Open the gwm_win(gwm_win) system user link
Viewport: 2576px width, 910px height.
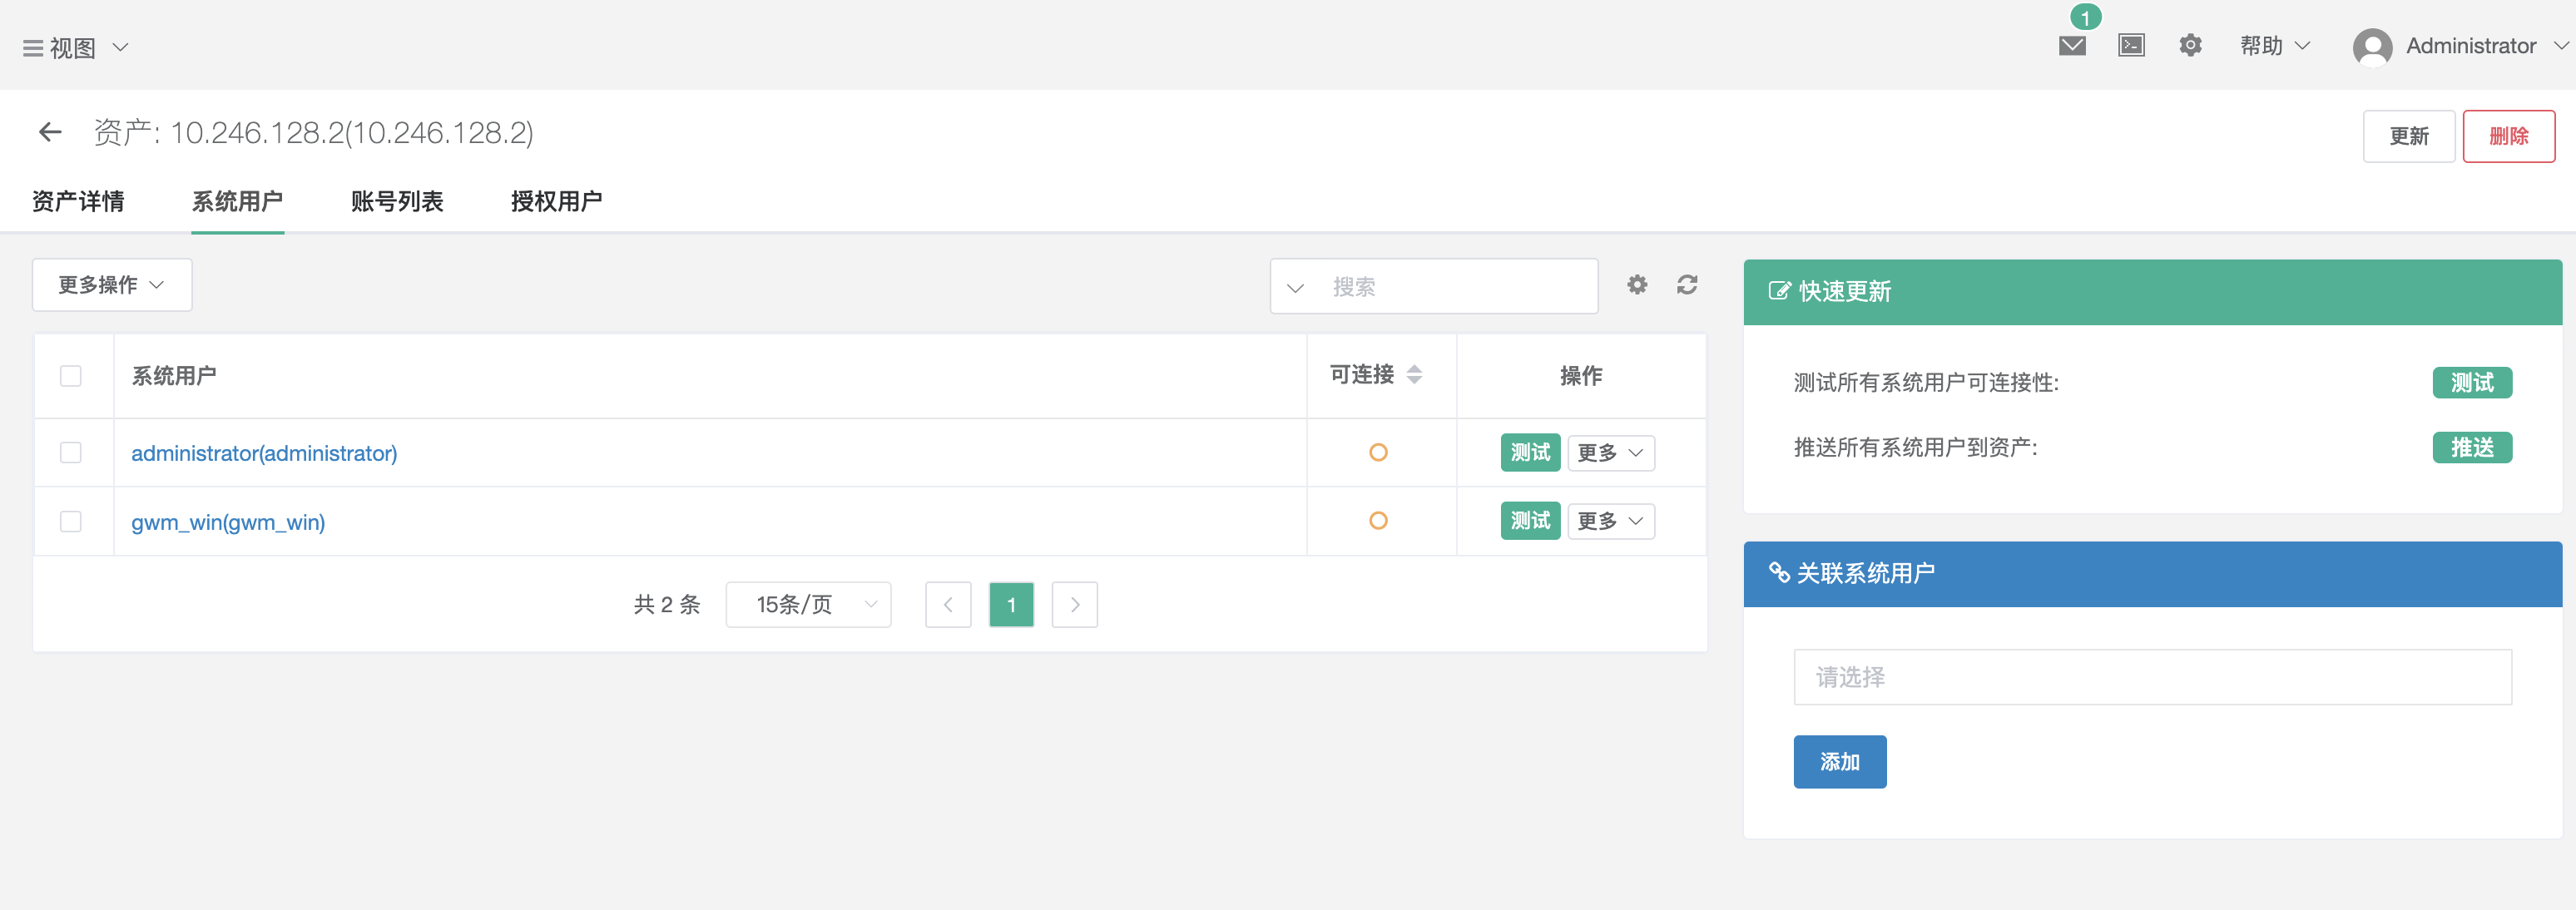point(228,521)
